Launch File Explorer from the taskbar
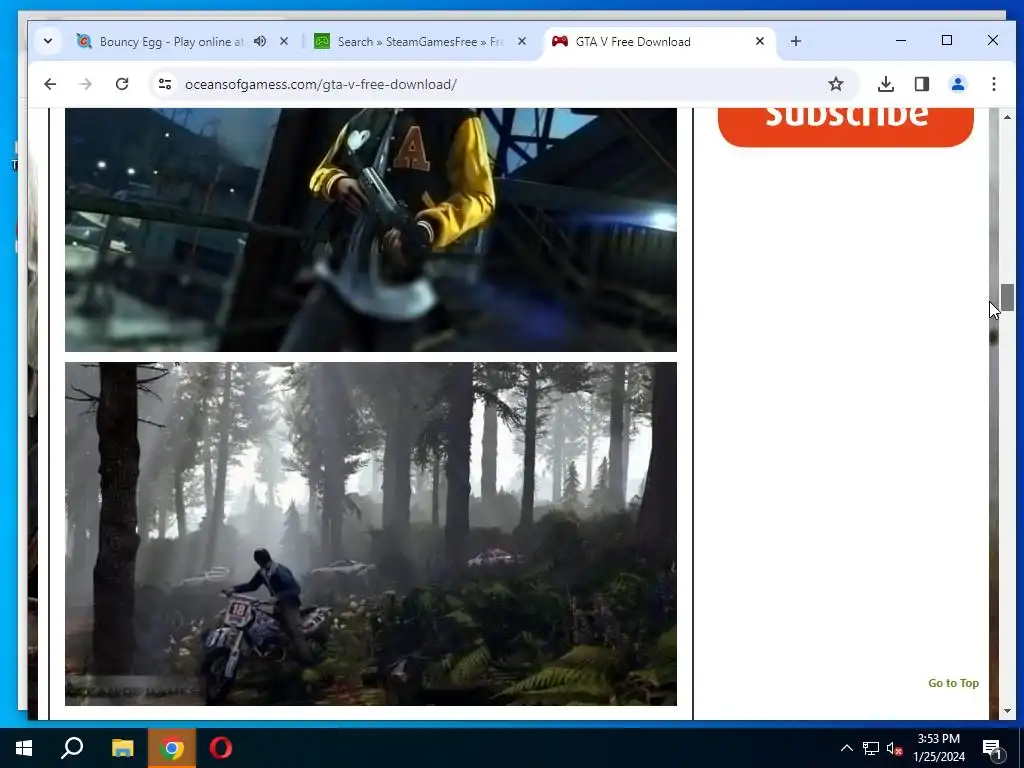The image size is (1024, 768). tap(122, 748)
